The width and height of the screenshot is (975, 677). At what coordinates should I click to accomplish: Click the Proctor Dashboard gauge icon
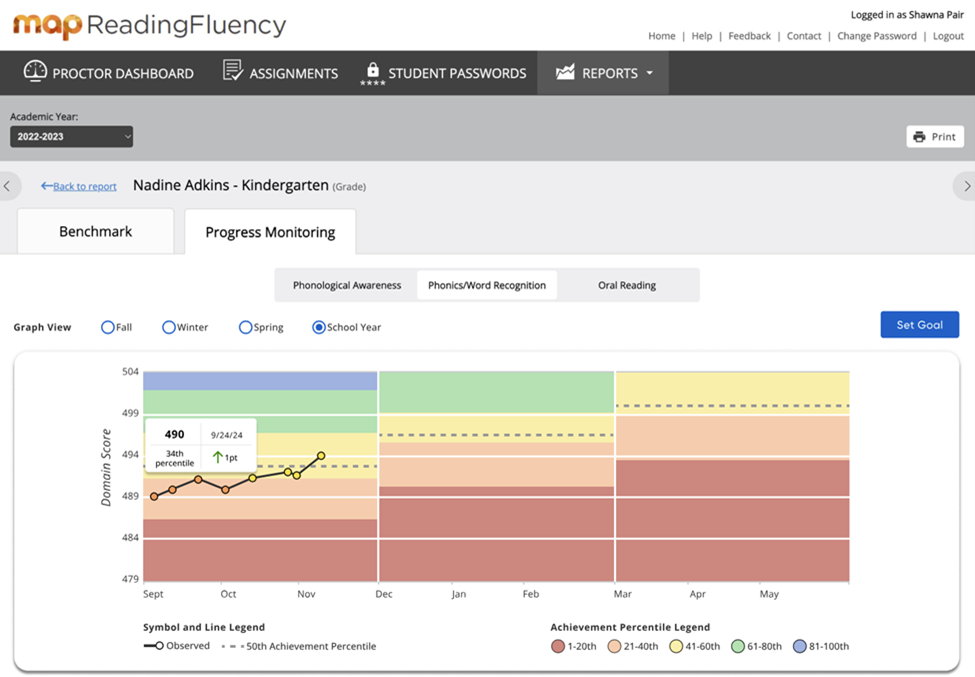click(x=35, y=72)
